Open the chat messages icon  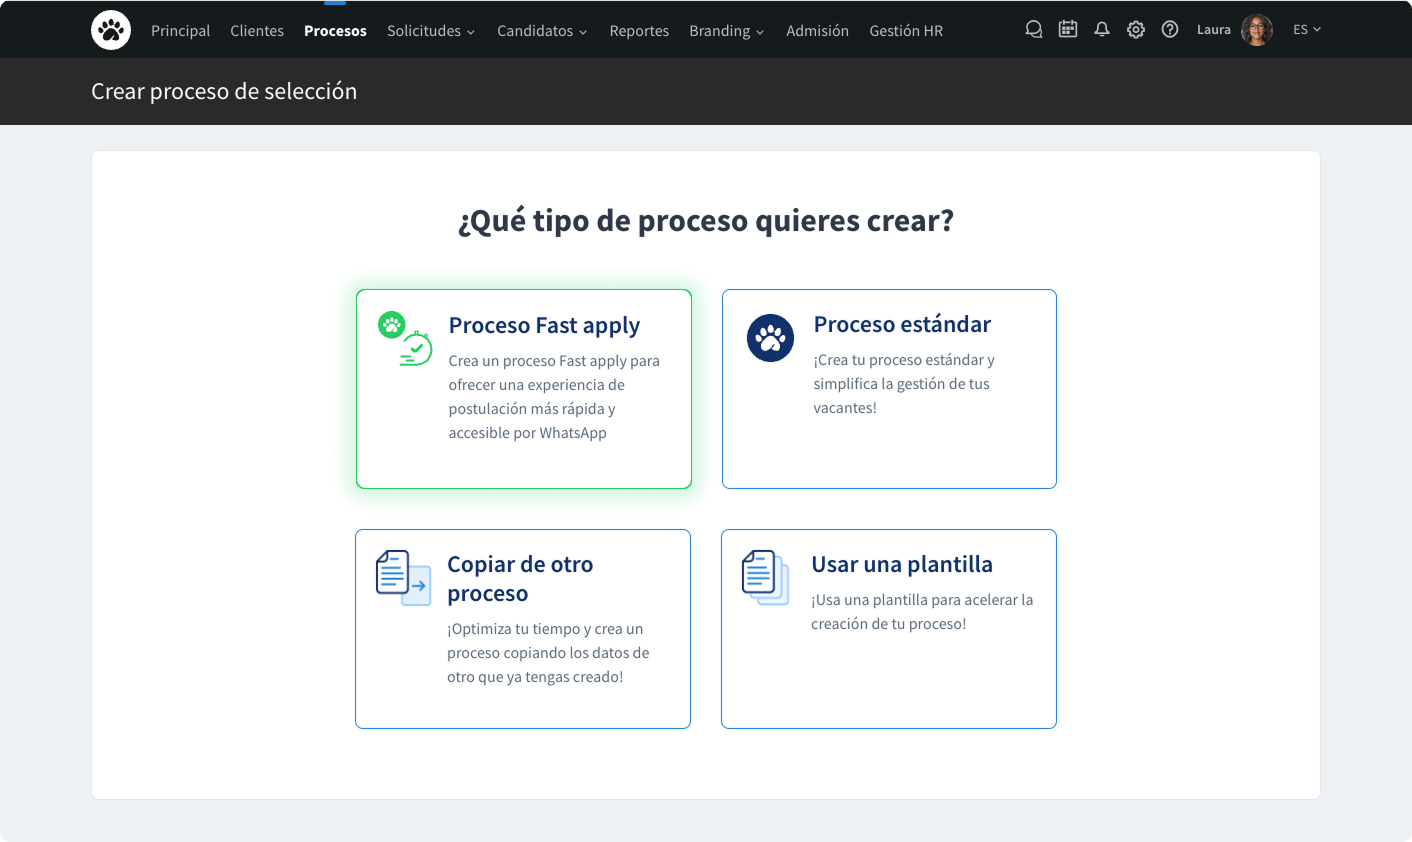coord(1033,29)
